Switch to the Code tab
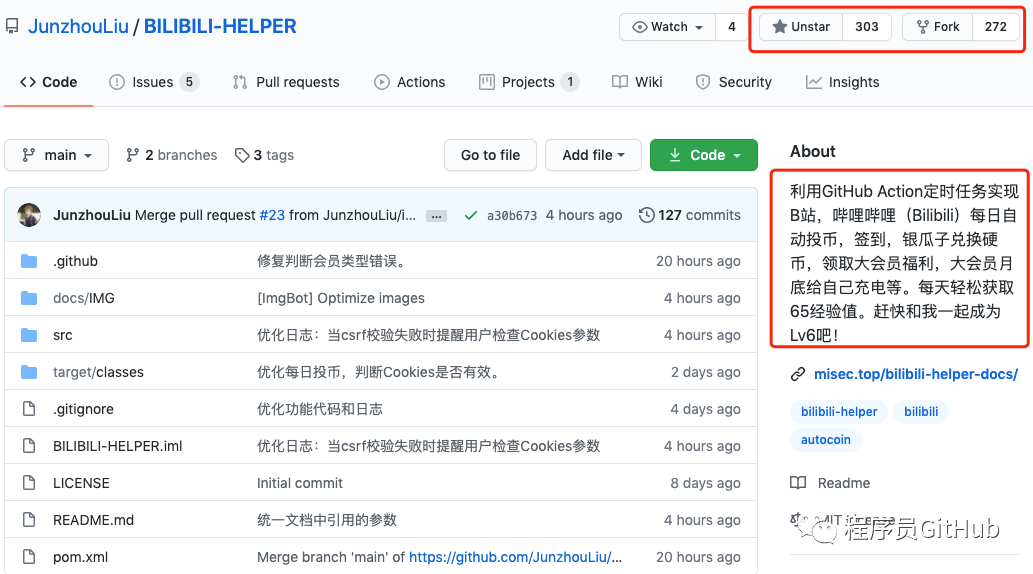The image size is (1033, 574). pyautogui.click(x=49, y=82)
